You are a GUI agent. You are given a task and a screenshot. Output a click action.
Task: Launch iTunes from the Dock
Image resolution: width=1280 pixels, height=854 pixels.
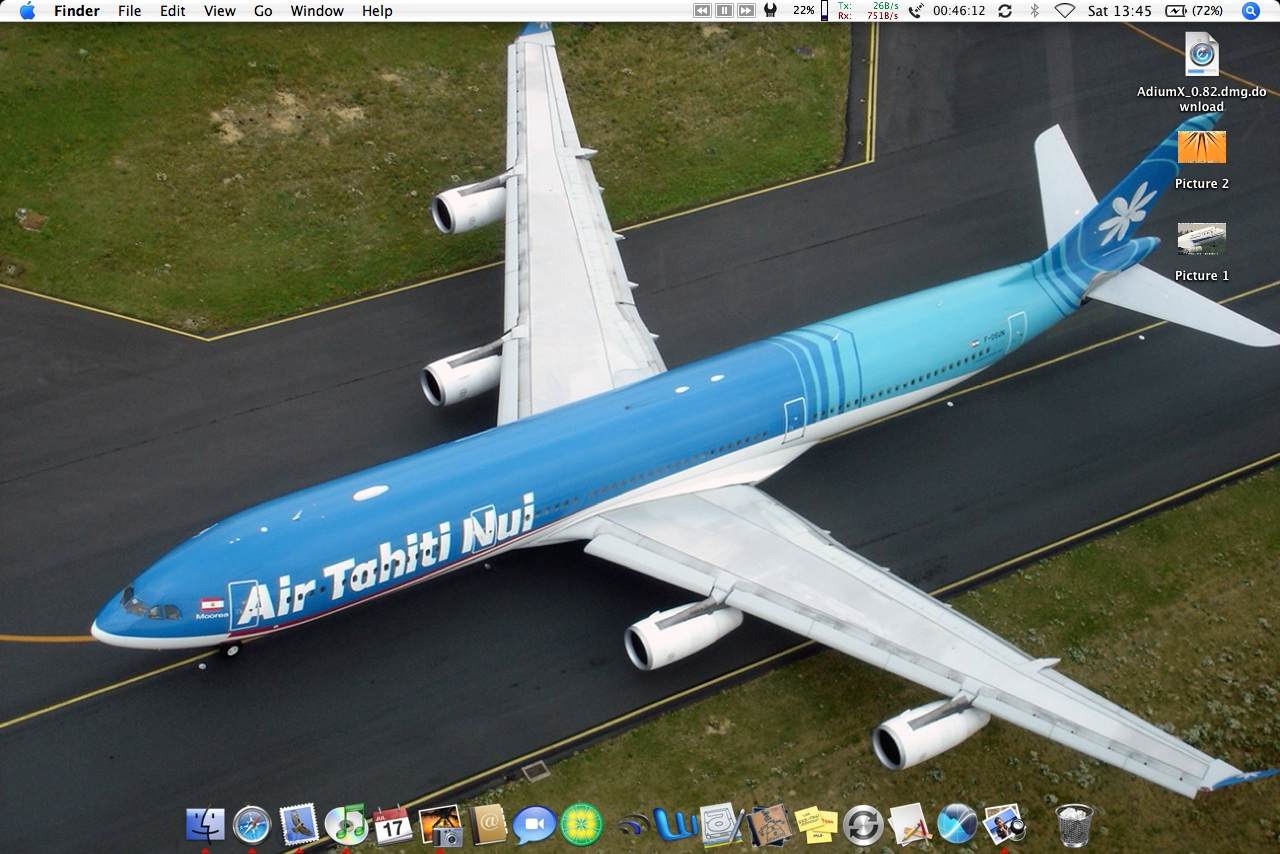pyautogui.click(x=346, y=825)
